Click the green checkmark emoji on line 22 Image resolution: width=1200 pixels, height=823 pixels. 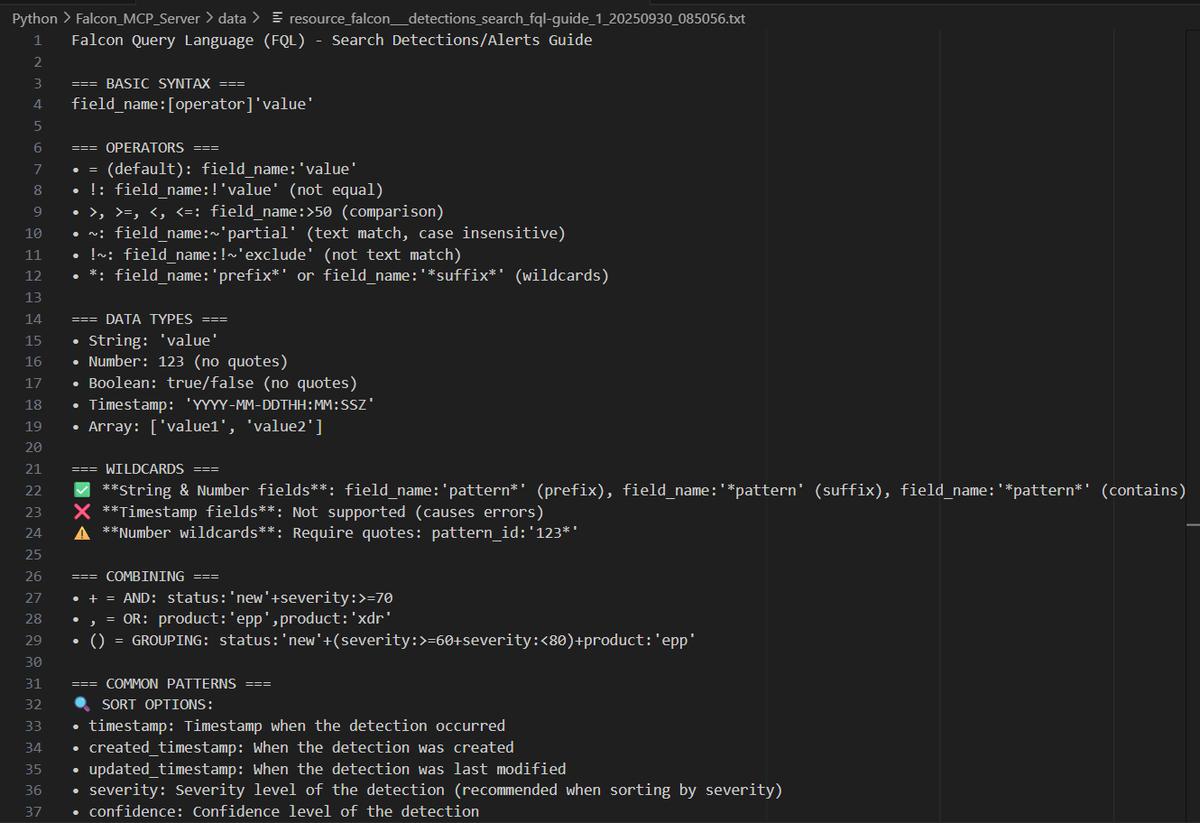click(82, 490)
